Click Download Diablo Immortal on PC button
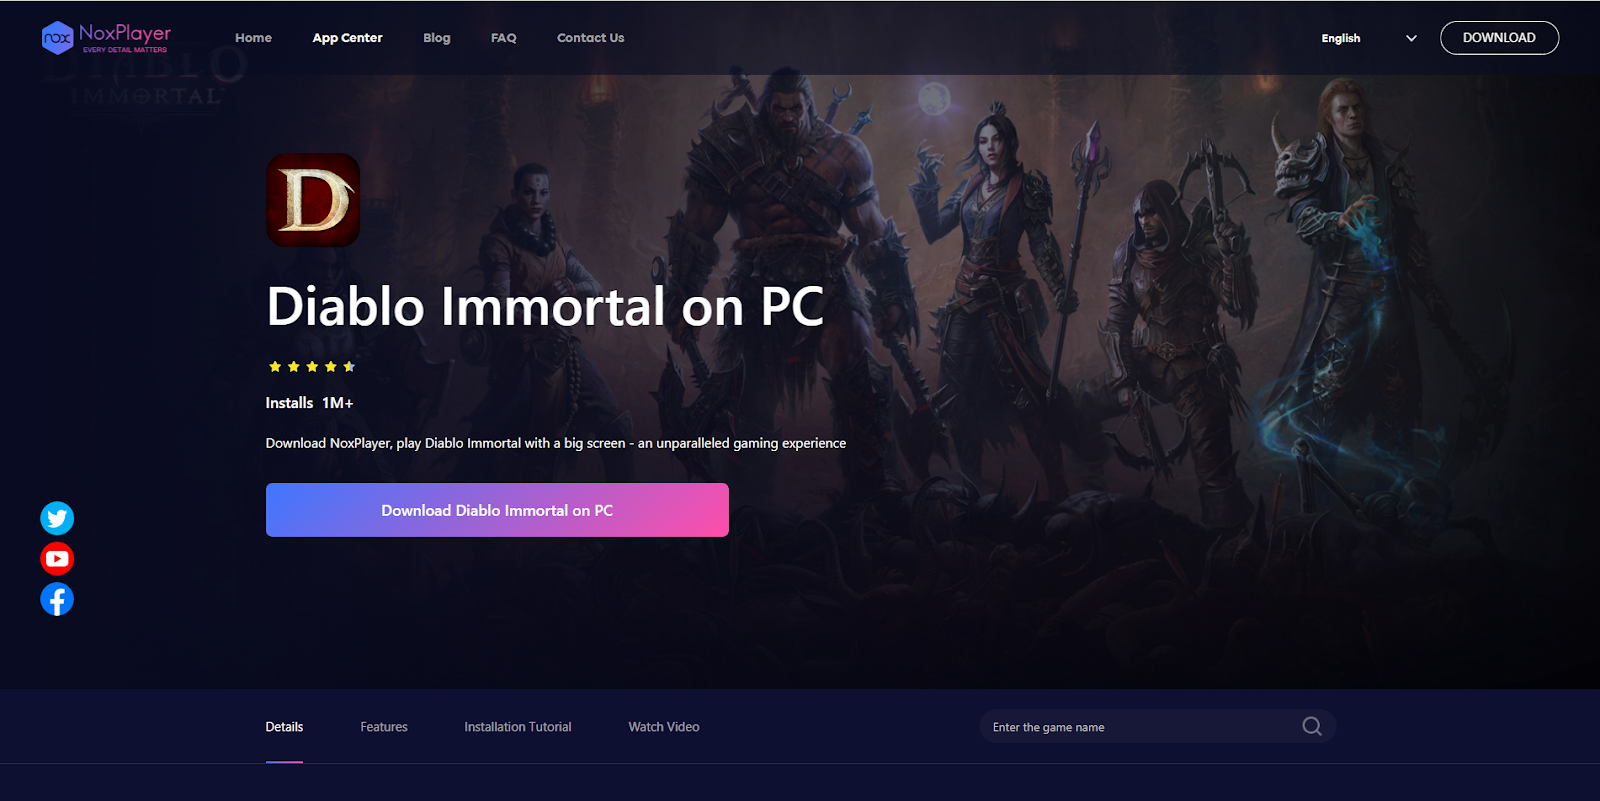 pyautogui.click(x=497, y=510)
